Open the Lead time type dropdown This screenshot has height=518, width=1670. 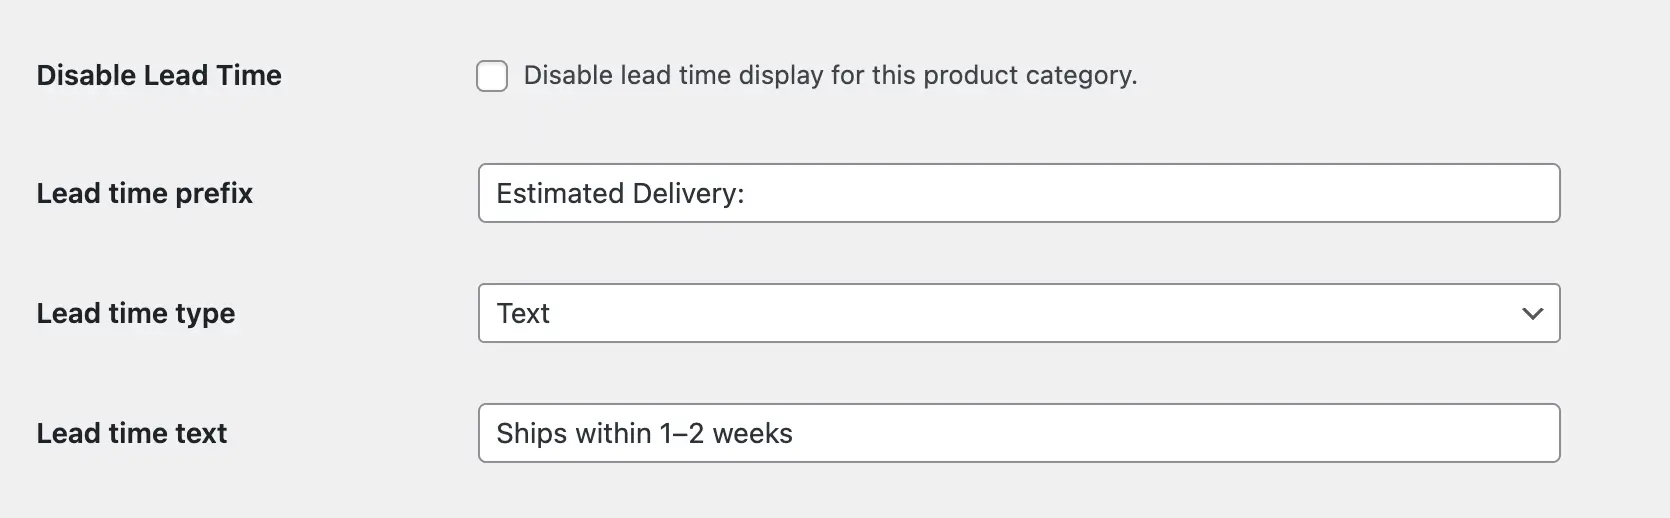[x=1018, y=314]
